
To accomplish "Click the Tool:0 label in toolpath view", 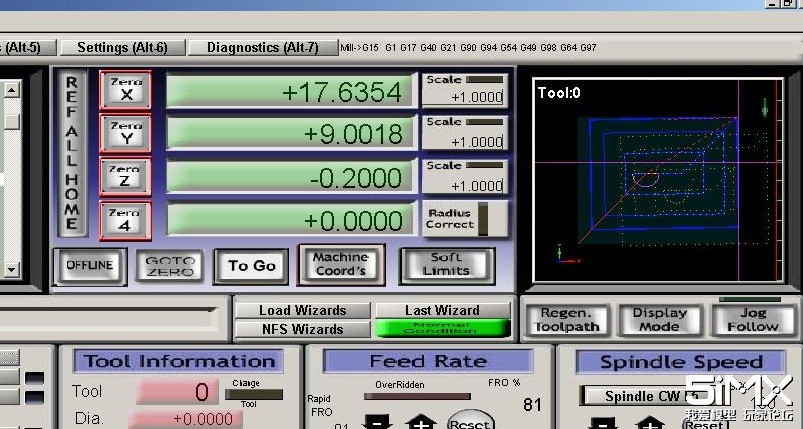I will [559, 93].
